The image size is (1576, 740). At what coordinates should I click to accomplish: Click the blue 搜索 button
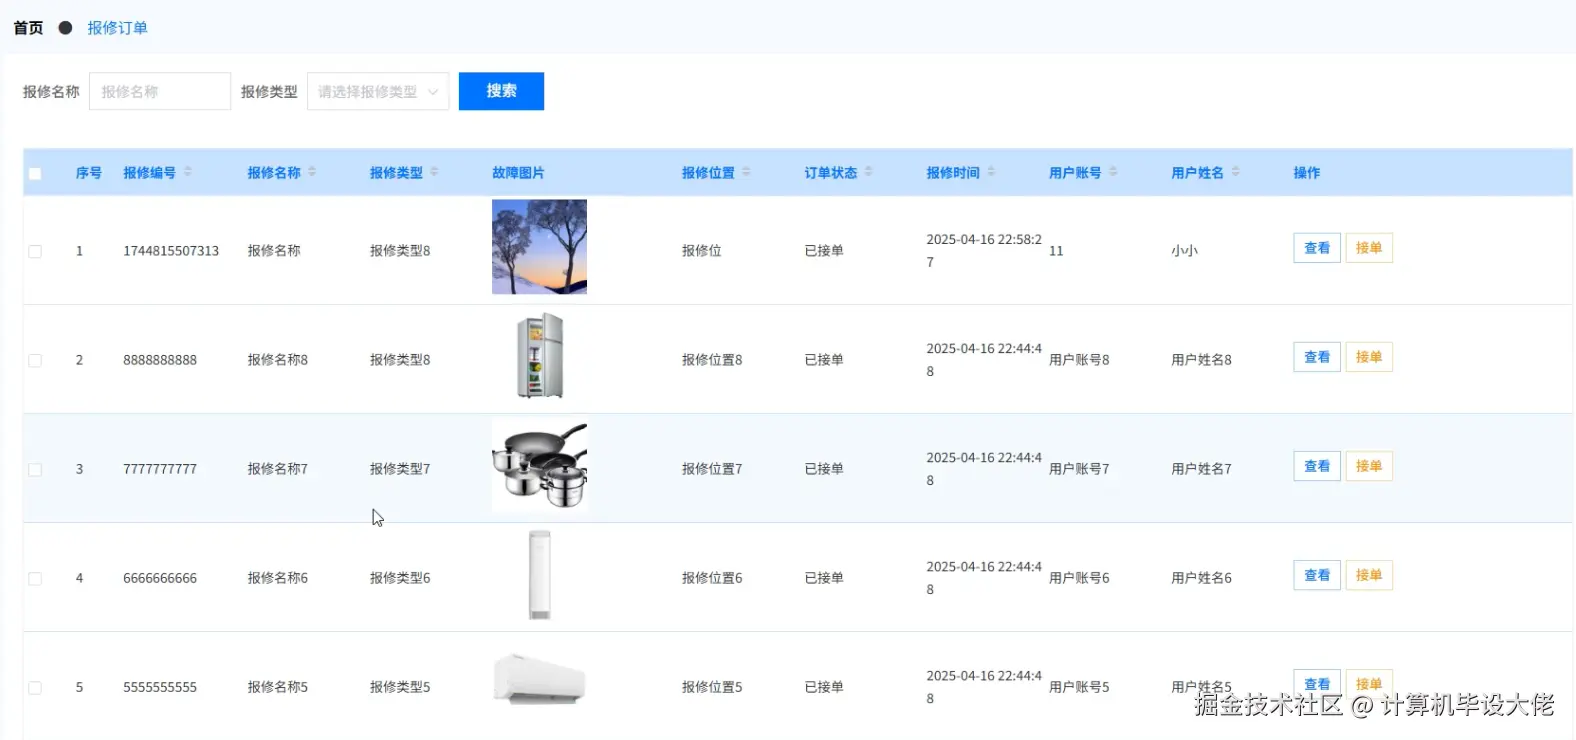(501, 91)
